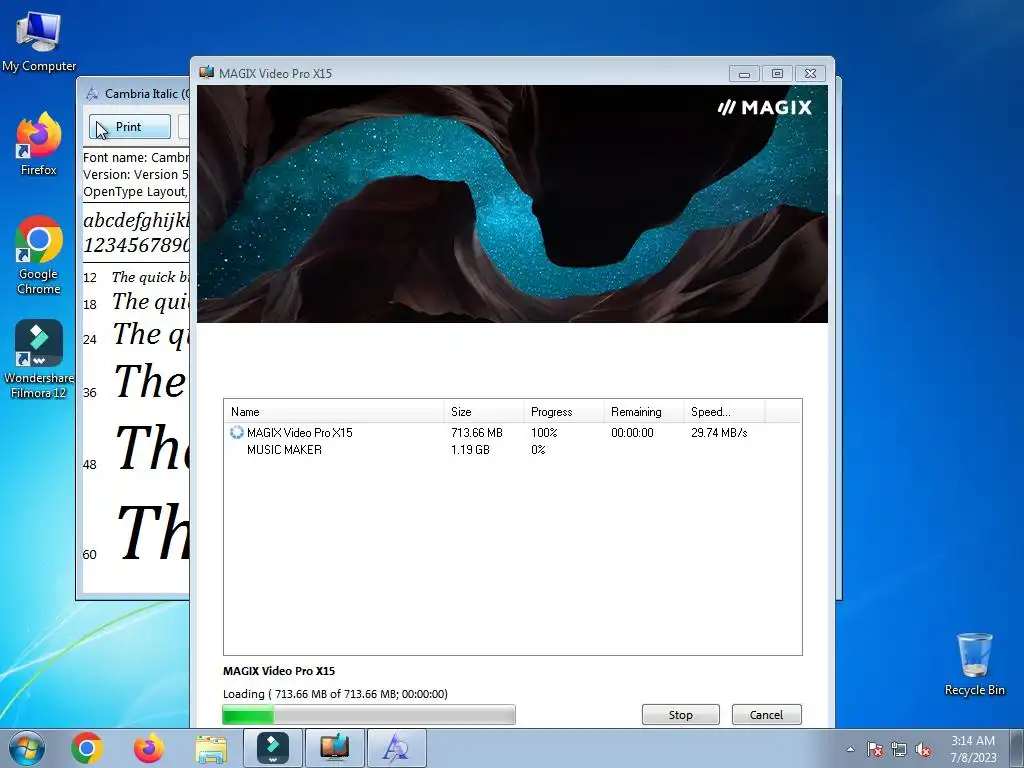The image size is (1024, 768).
Task: Maximize the MAGIX Video Pro X15 window
Action: [x=777, y=74]
